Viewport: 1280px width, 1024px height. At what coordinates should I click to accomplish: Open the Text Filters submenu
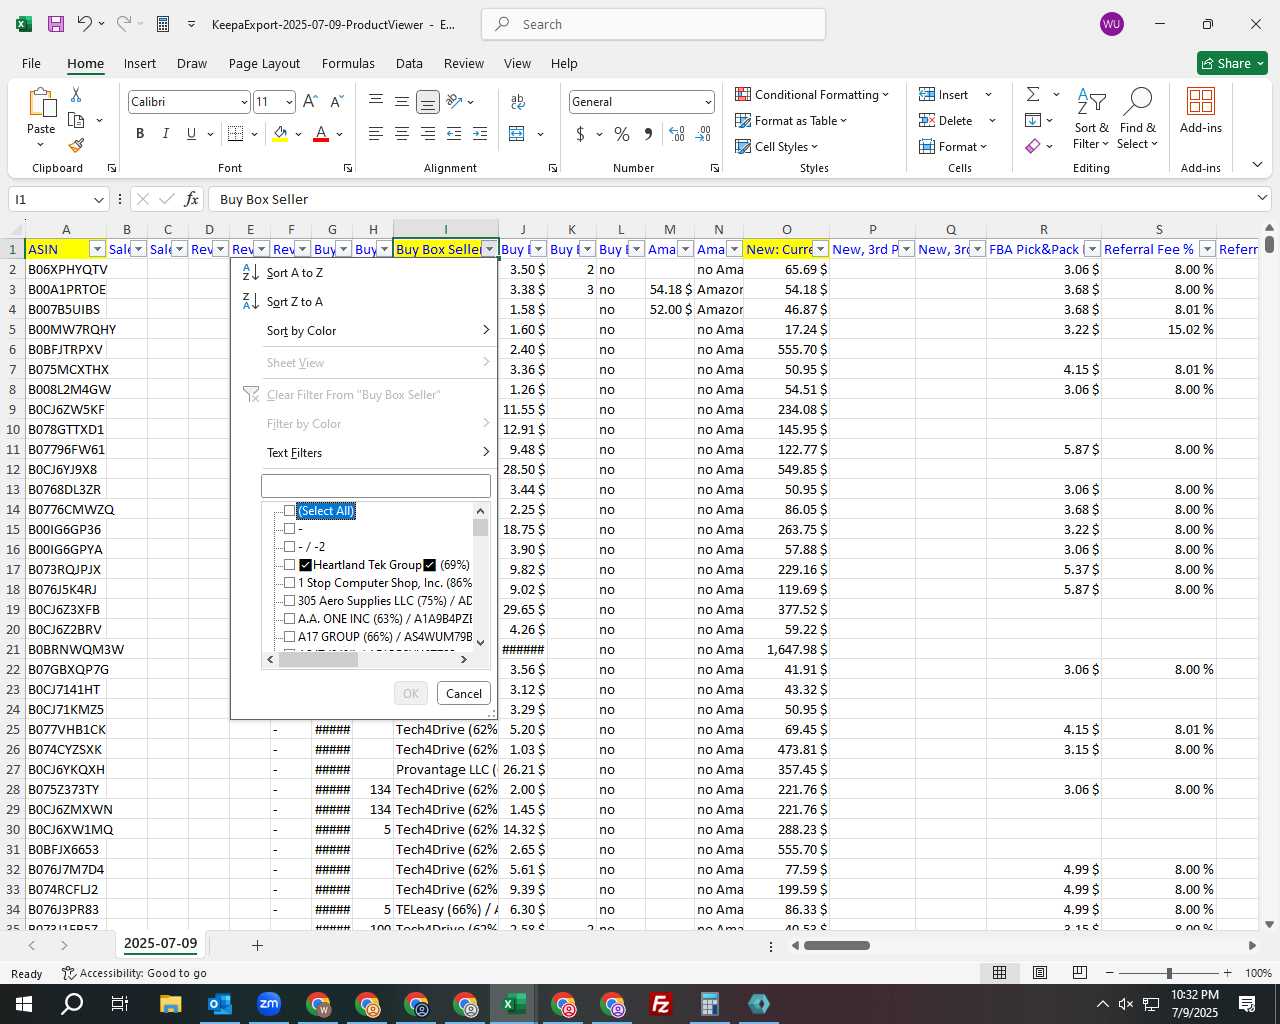tap(366, 453)
